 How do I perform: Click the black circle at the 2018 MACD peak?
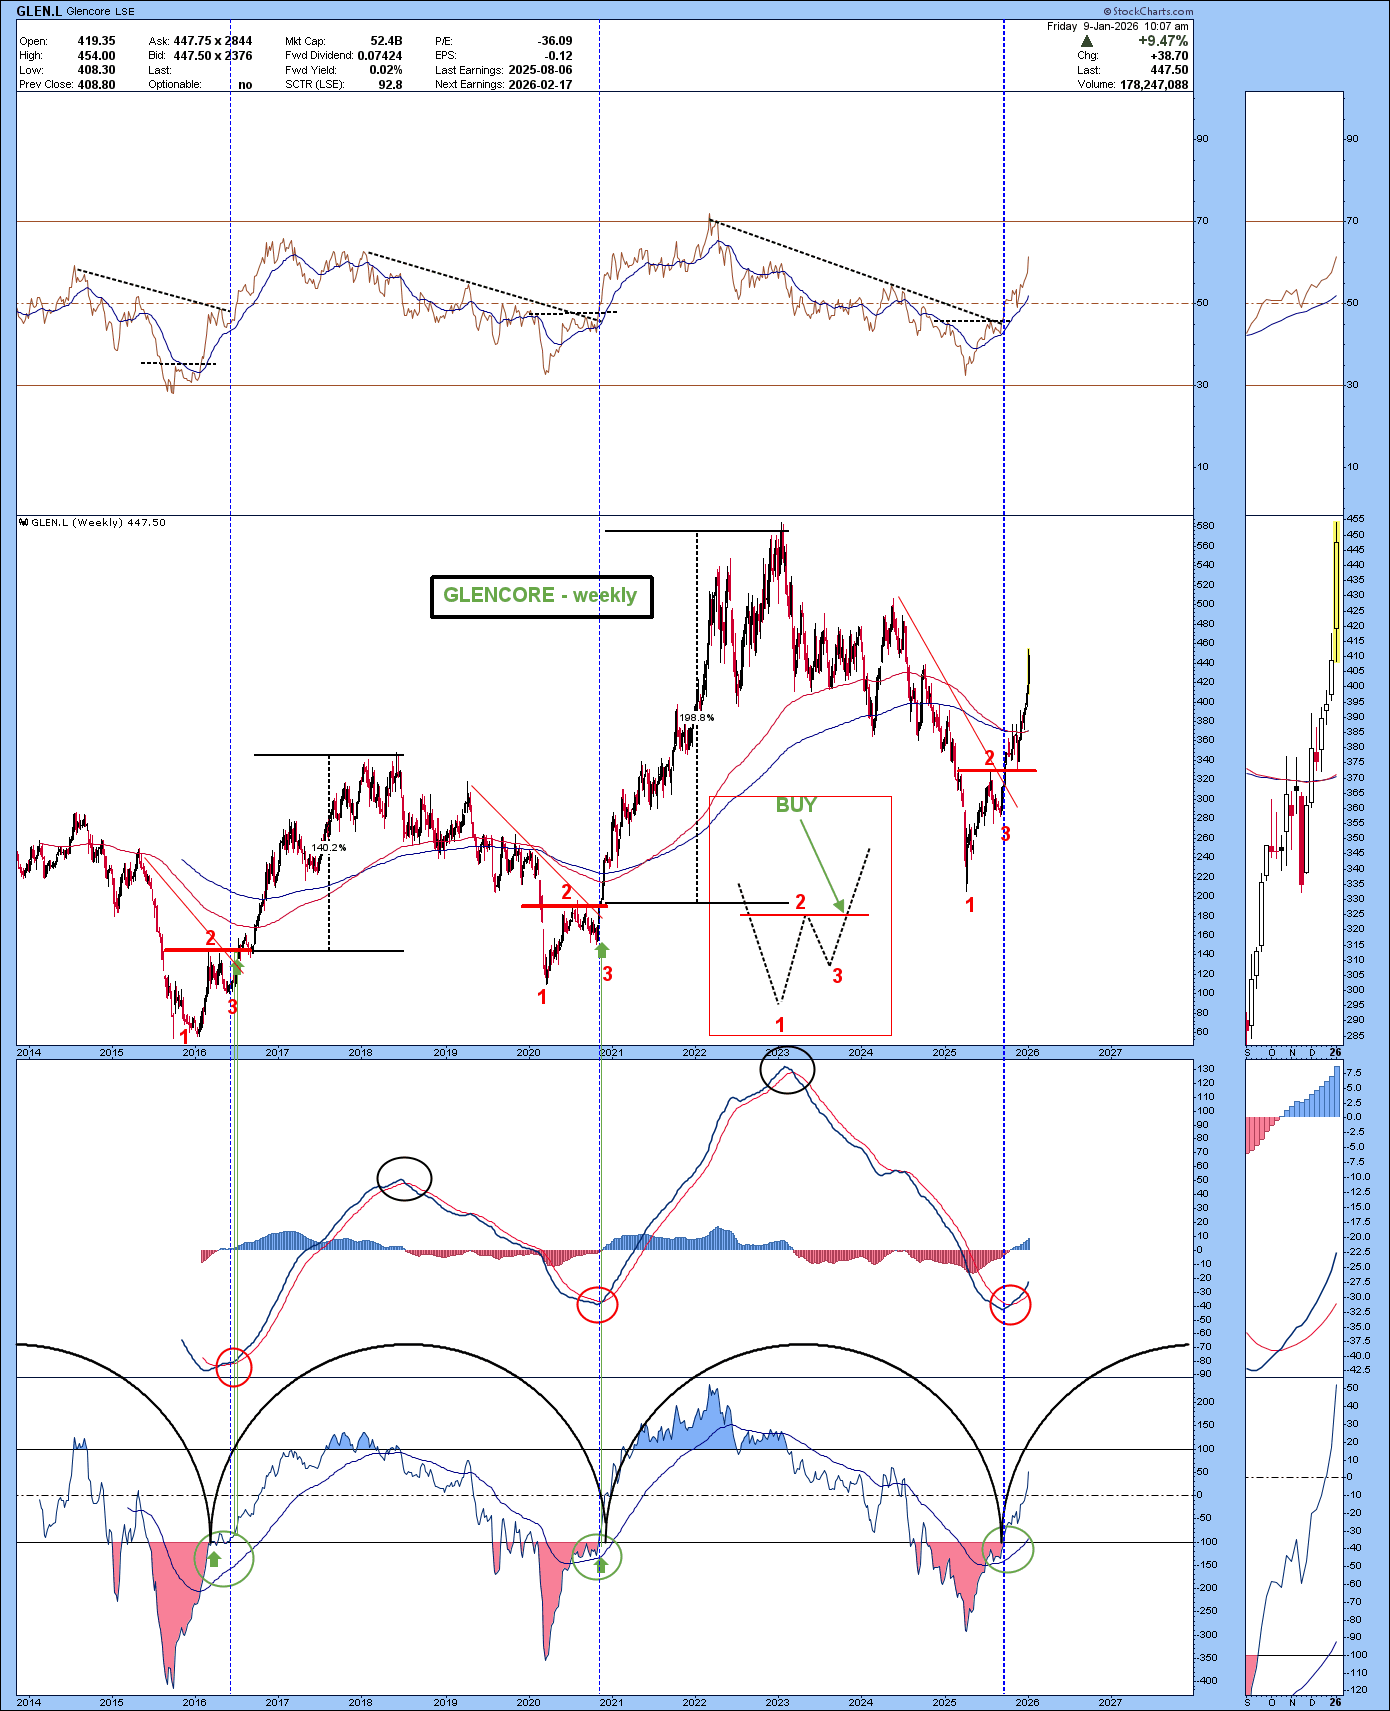pyautogui.click(x=404, y=1178)
